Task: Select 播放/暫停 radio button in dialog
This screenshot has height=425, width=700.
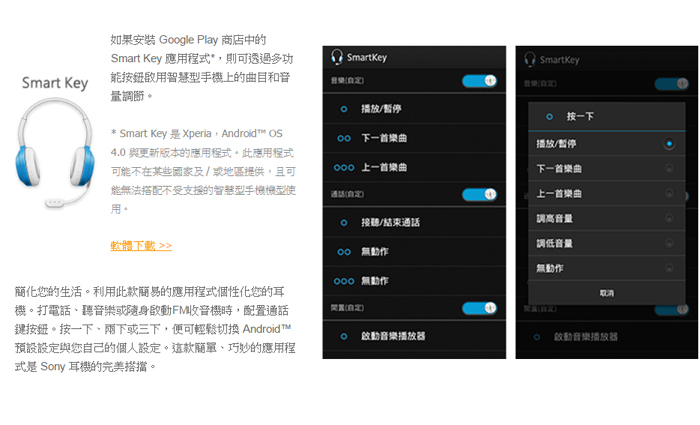Action: 669,144
